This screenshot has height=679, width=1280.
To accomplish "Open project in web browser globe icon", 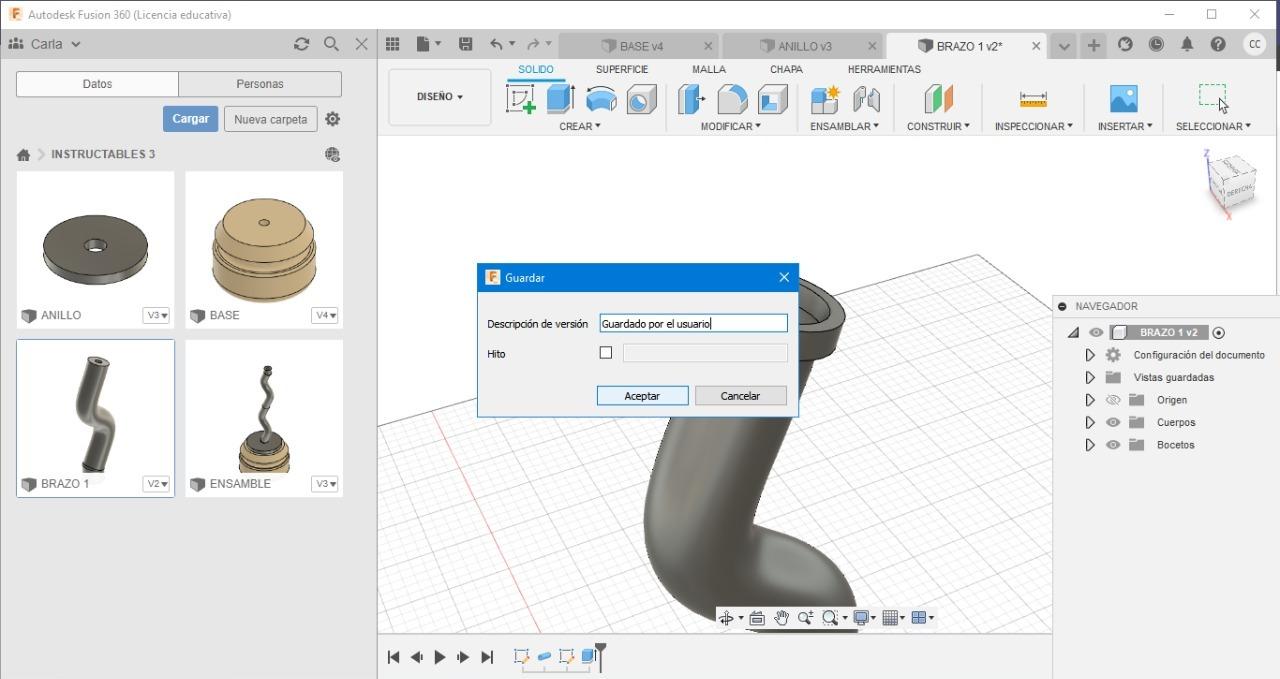I will click(333, 154).
